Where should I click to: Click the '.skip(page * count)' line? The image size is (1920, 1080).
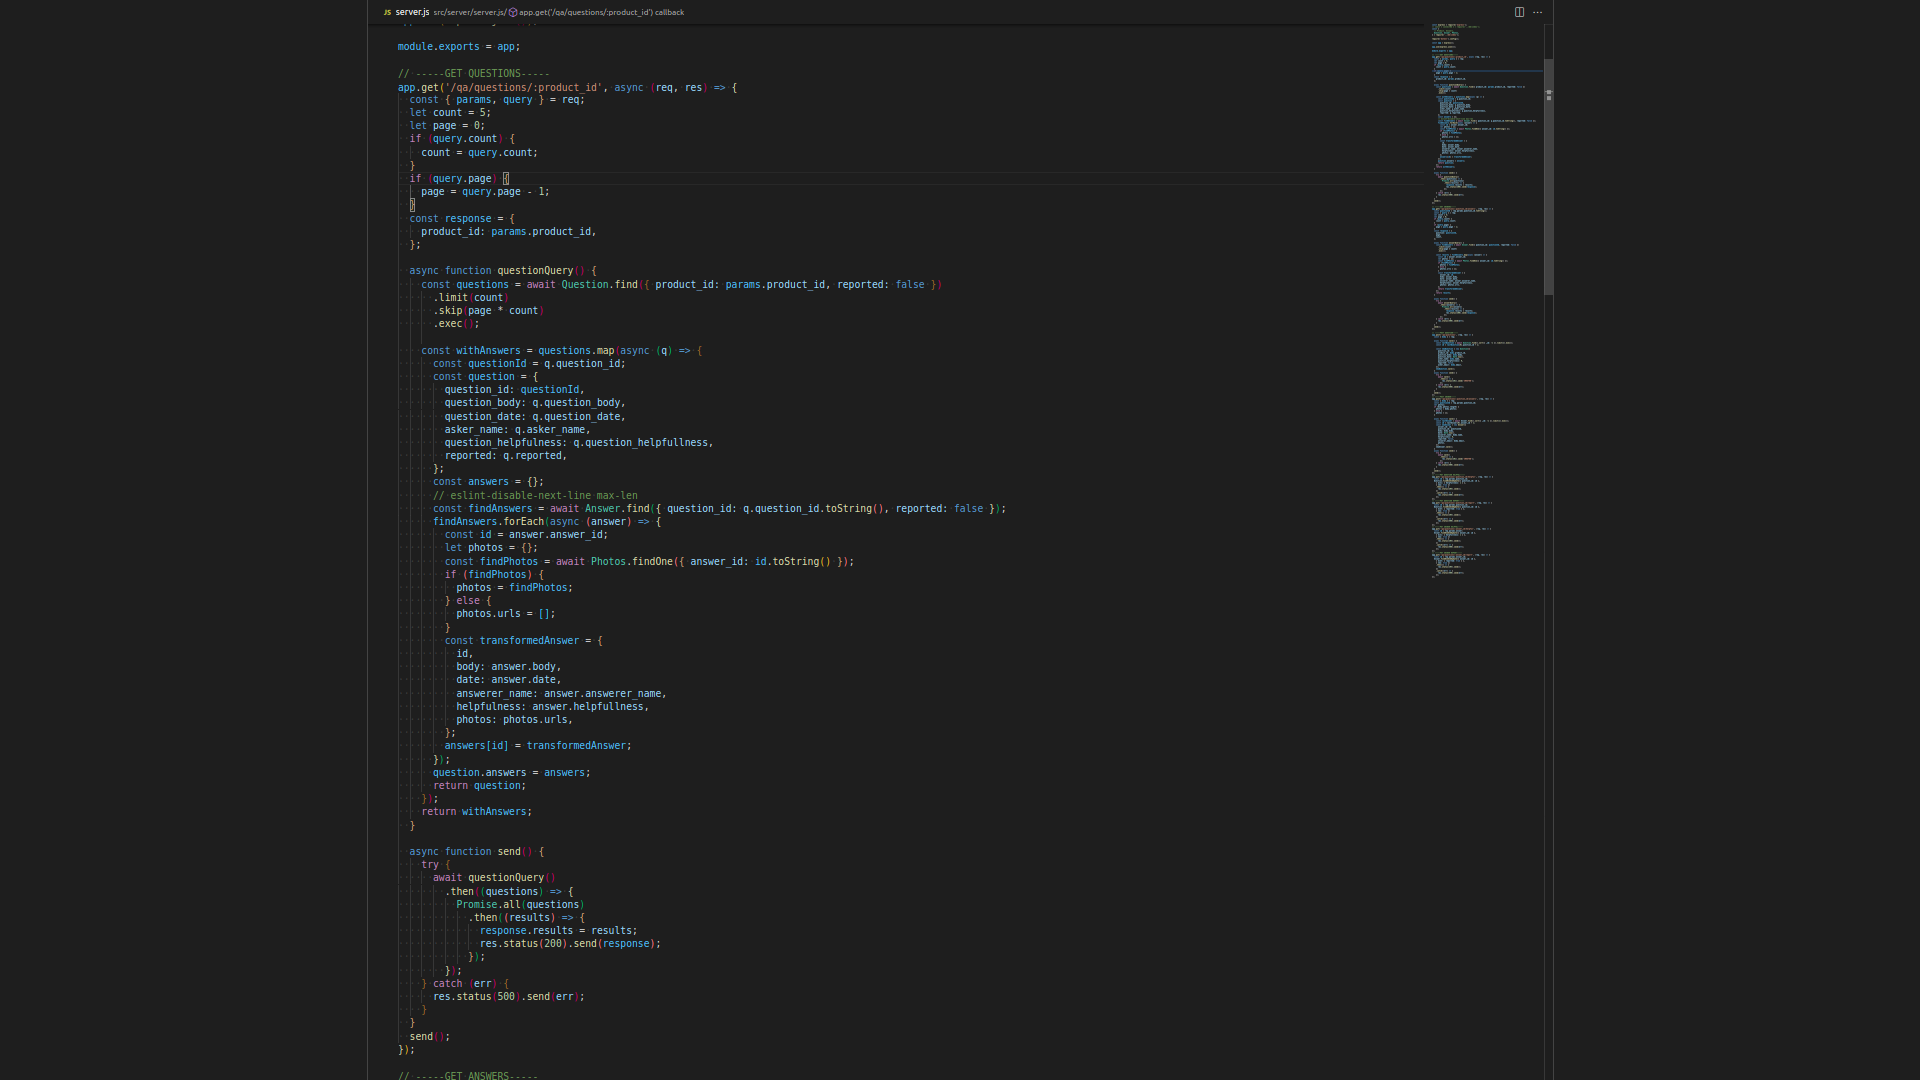488,310
